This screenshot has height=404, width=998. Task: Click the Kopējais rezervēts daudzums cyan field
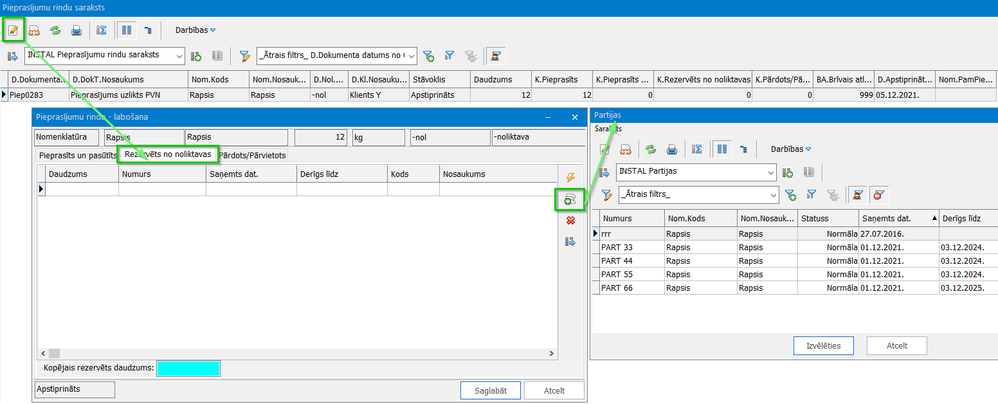[x=188, y=368]
